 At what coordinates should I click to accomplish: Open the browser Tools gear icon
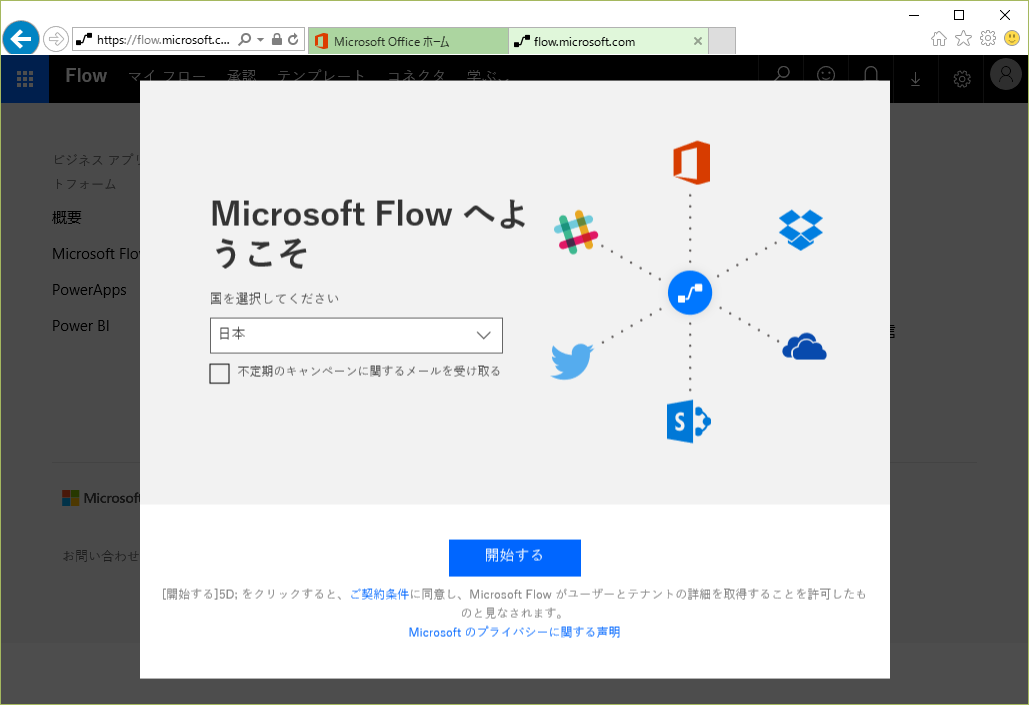click(988, 39)
